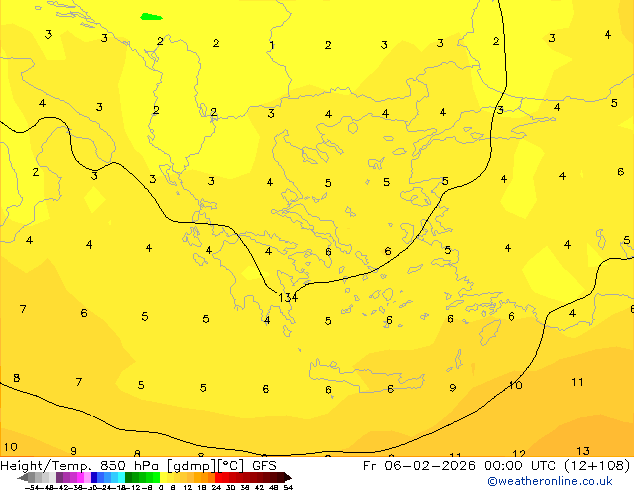634x490 pixels.
Task: Click the 'Fr 06-02-2026 00:00 UTC' timestamp
Action: (x=461, y=466)
